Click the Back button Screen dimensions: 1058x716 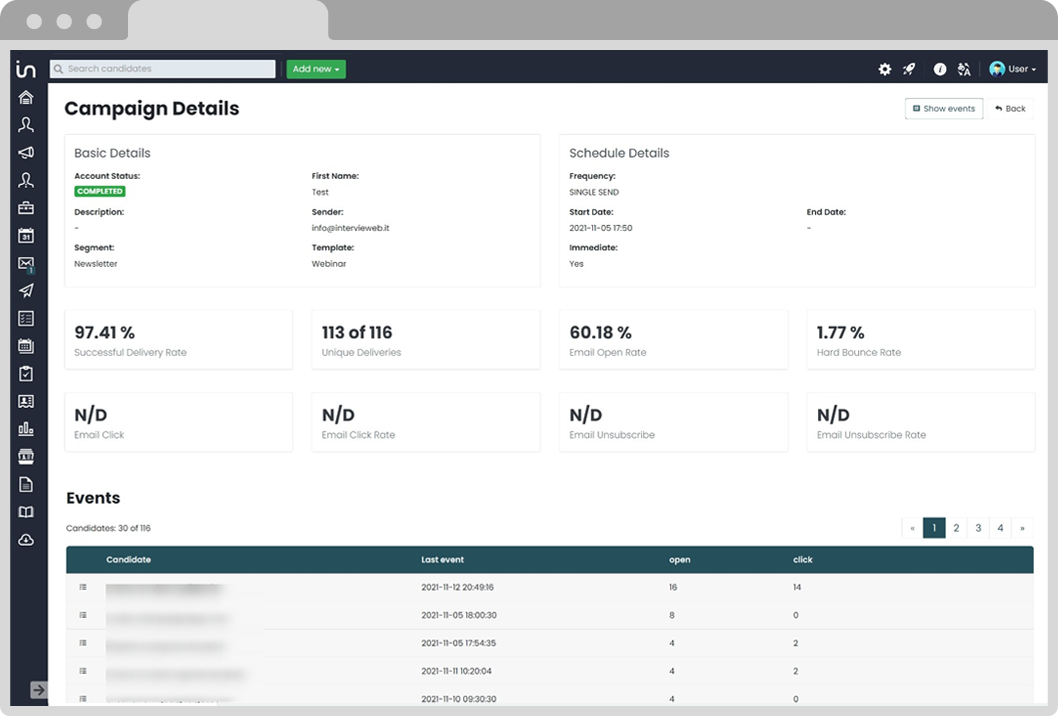click(x=1010, y=109)
